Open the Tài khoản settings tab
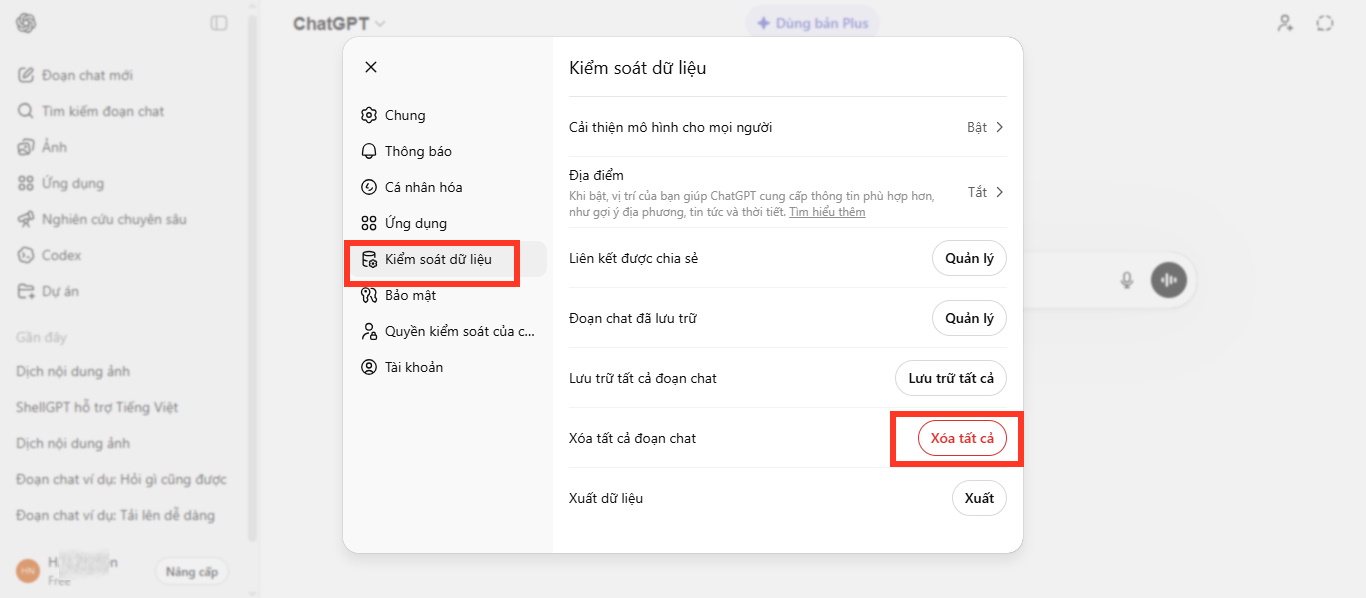This screenshot has width=1366, height=598. (414, 367)
